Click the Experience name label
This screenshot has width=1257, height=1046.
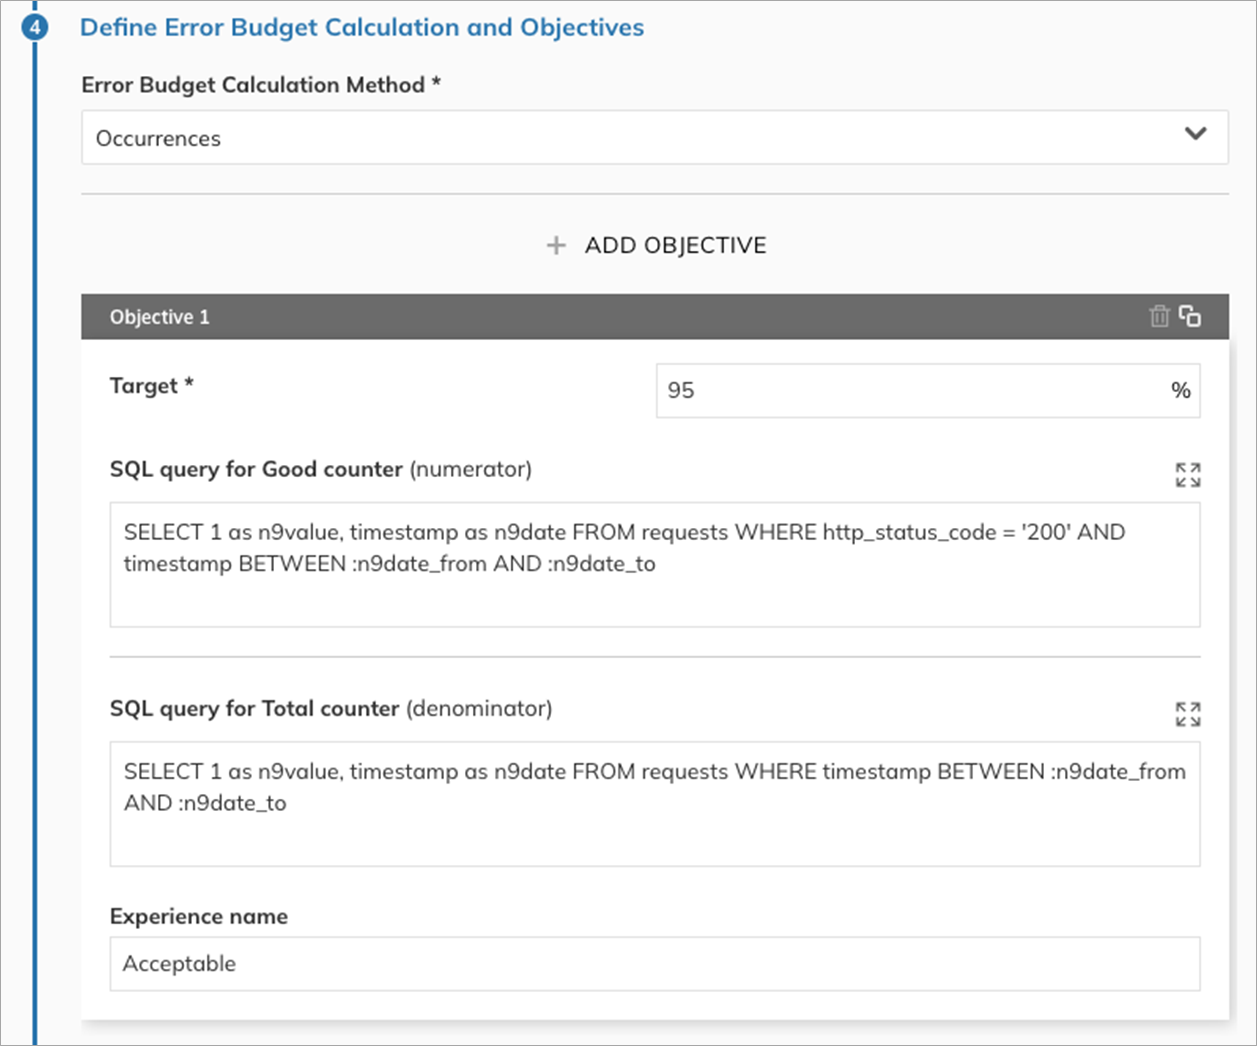199,917
